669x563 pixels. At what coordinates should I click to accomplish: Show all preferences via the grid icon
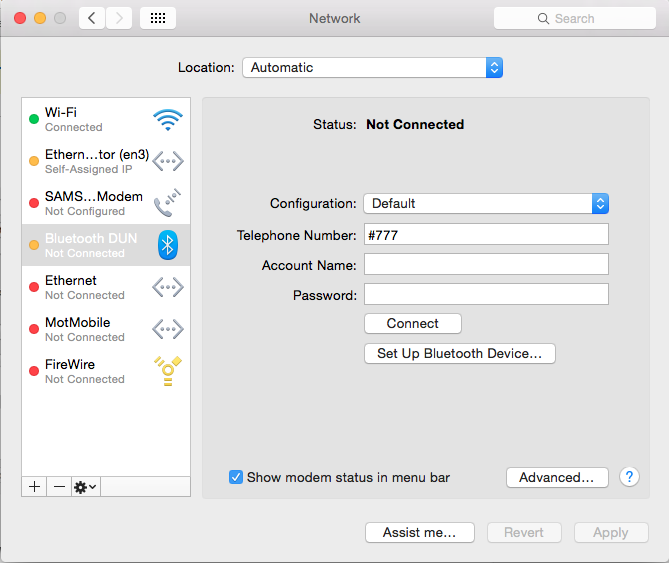158,18
